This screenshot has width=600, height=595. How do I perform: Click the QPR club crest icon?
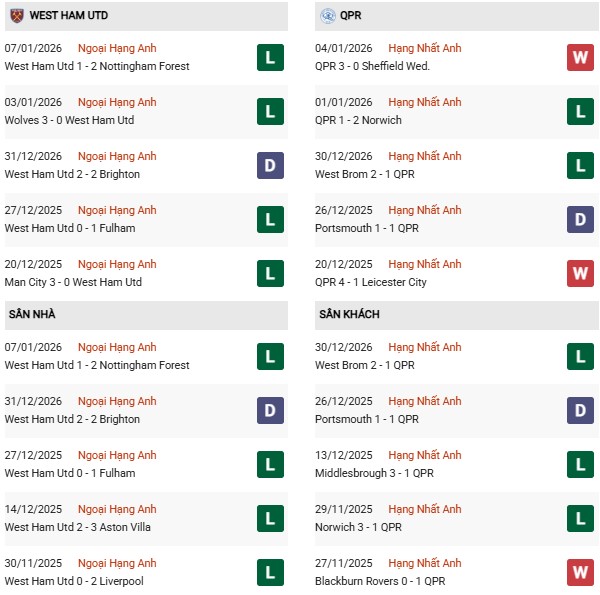coord(328,16)
